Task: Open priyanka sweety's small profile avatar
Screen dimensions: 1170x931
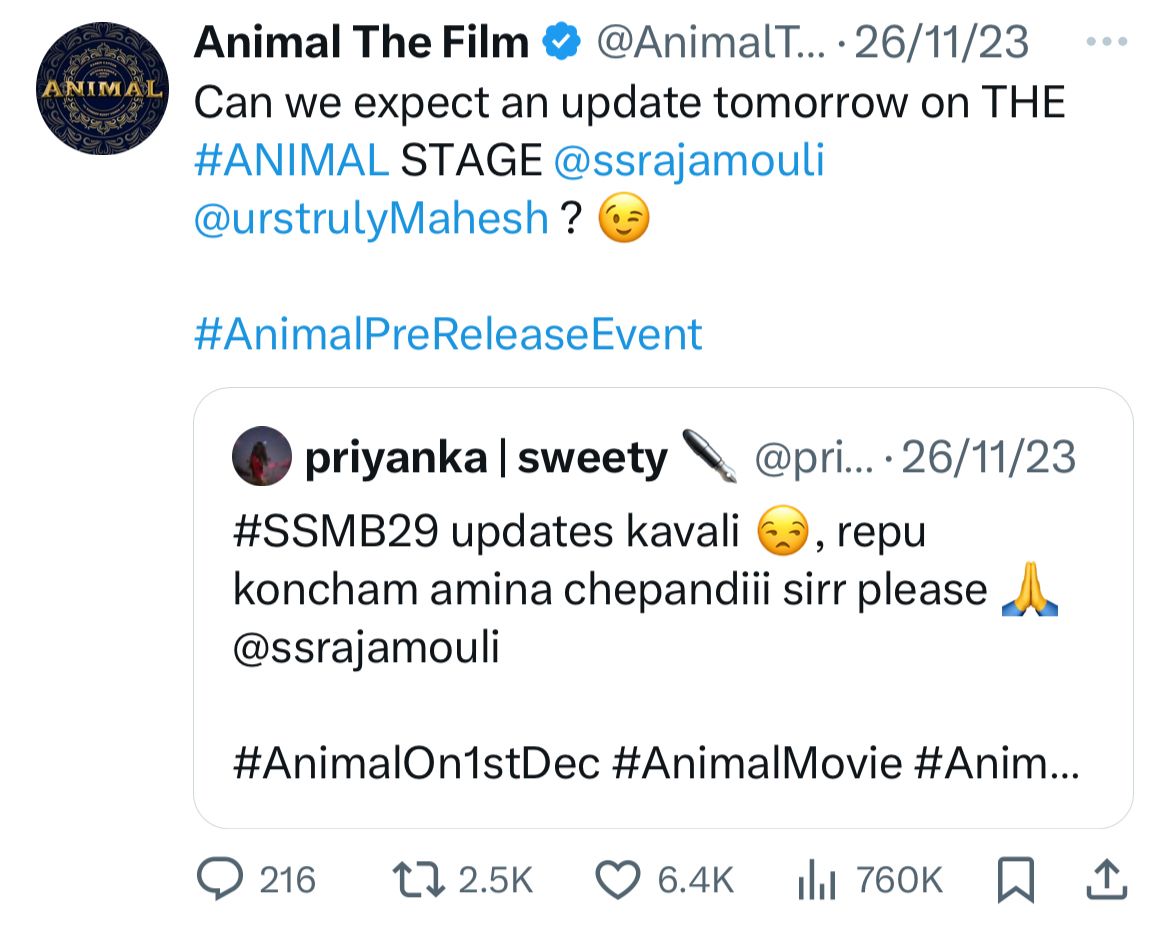Action: [x=261, y=459]
